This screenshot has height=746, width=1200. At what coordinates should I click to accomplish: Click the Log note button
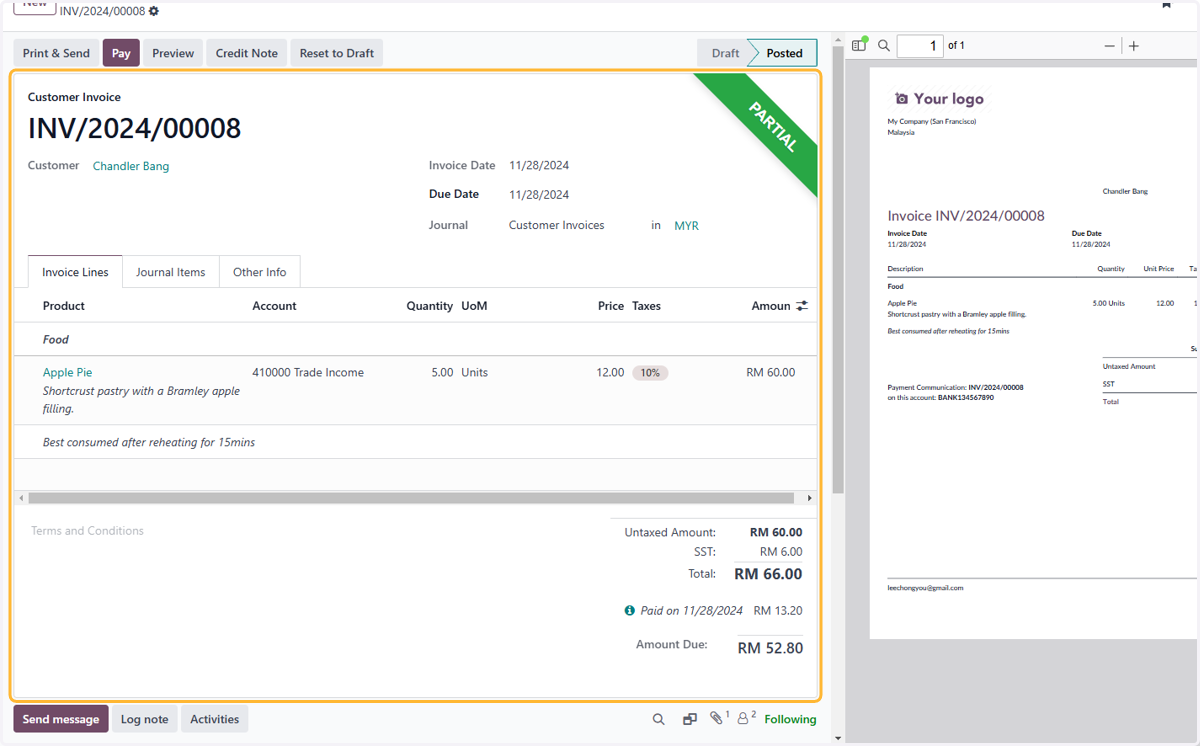145,719
